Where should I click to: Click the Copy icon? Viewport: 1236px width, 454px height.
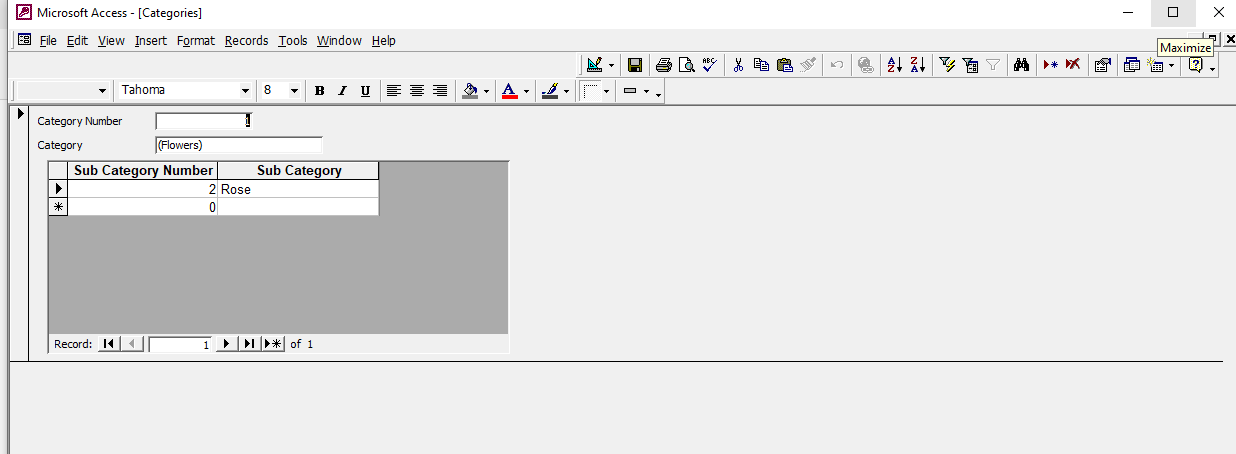pos(761,65)
